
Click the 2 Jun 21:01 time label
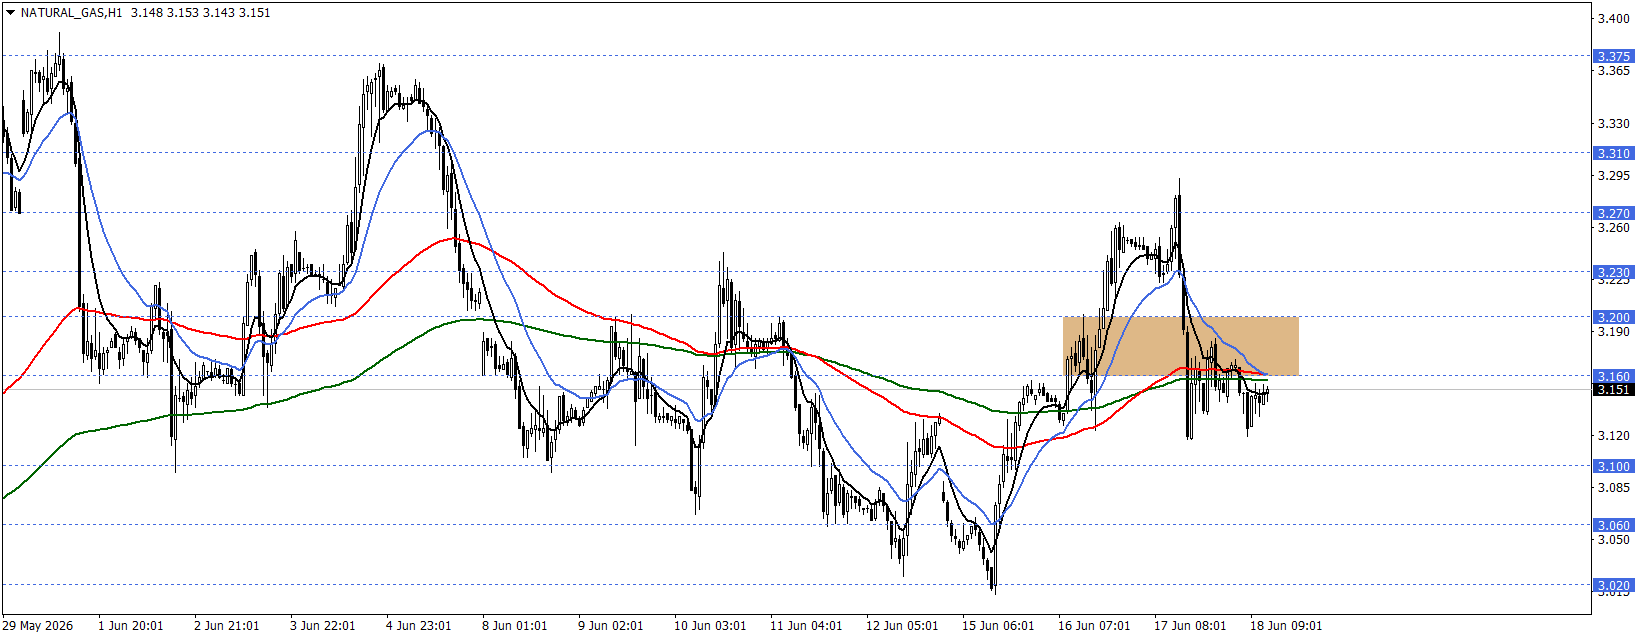[x=226, y=626]
